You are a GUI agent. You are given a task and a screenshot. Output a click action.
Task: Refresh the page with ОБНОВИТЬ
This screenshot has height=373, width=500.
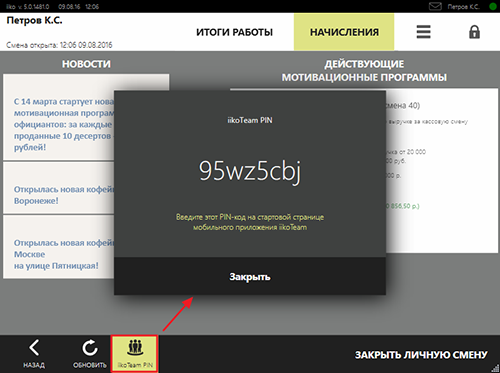(90, 354)
